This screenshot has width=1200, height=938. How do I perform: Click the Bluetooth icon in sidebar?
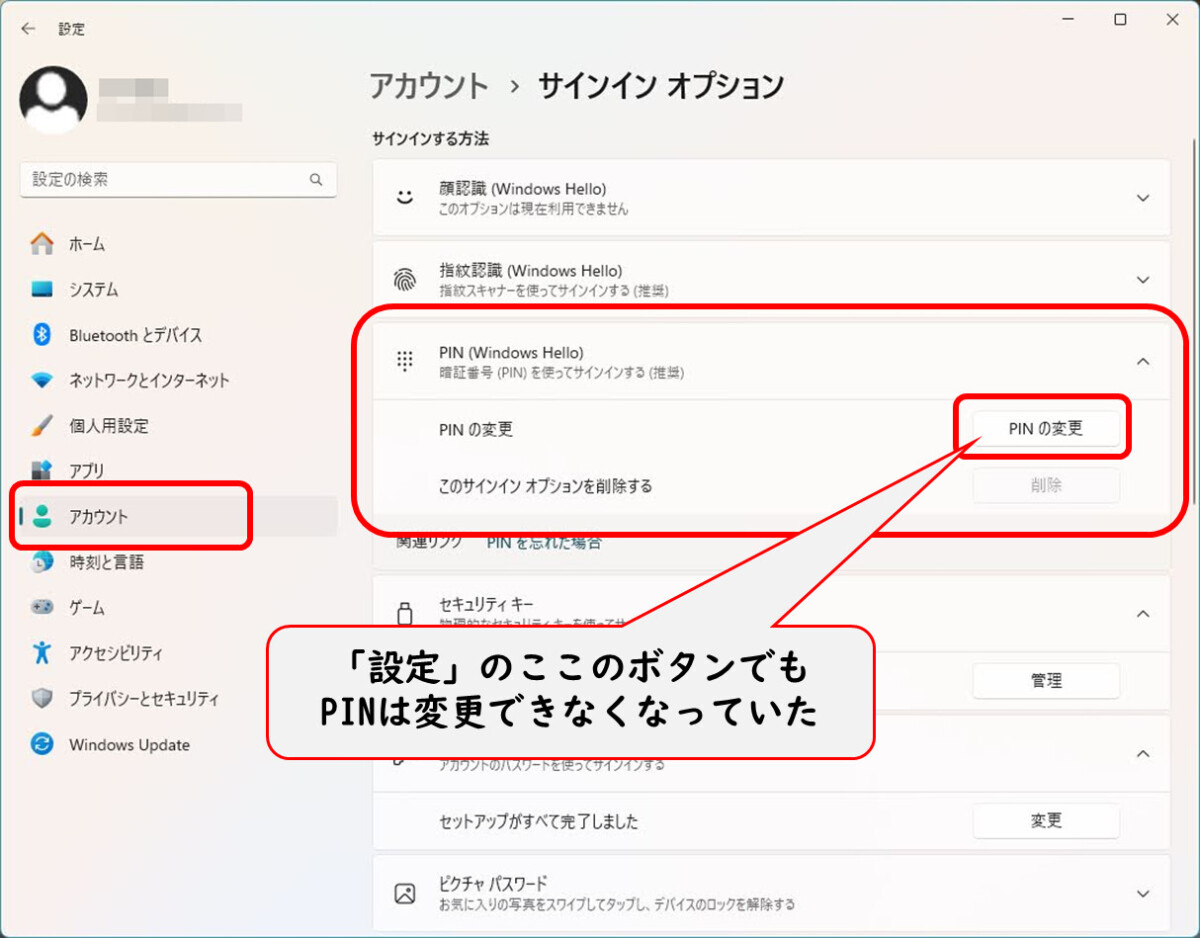[42, 335]
